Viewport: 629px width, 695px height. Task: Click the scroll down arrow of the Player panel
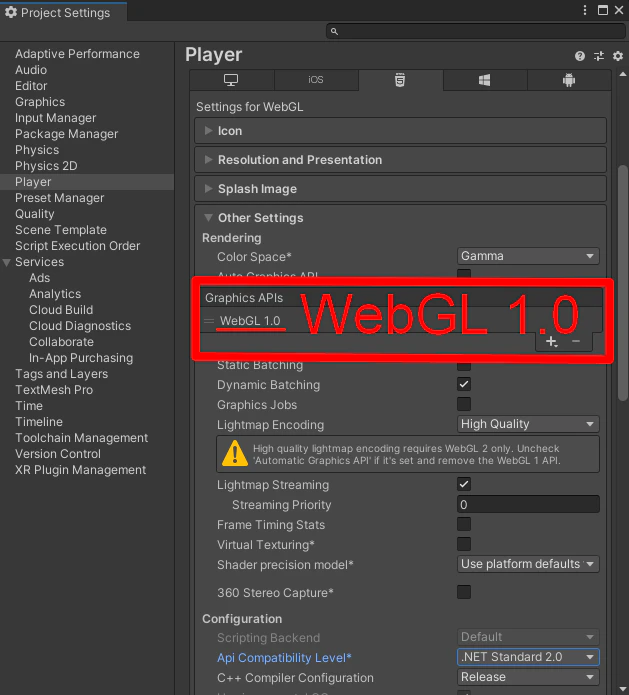(x=623, y=688)
